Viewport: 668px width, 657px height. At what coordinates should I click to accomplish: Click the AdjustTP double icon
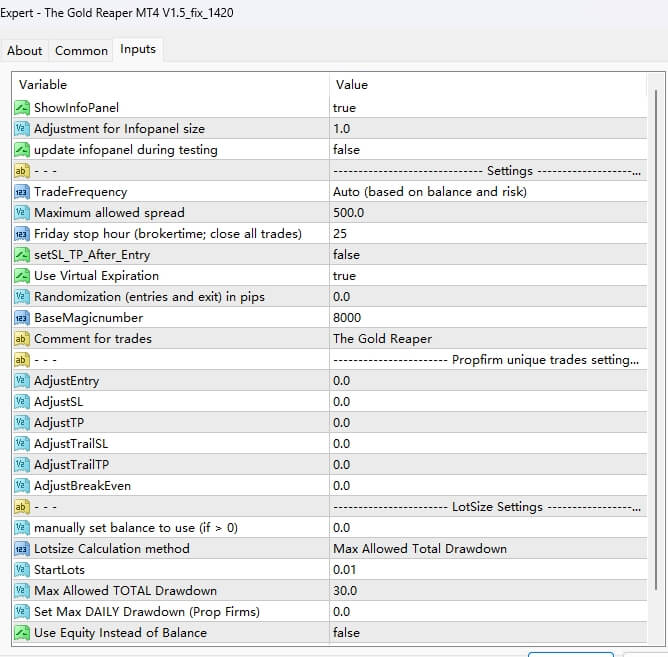coord(22,423)
